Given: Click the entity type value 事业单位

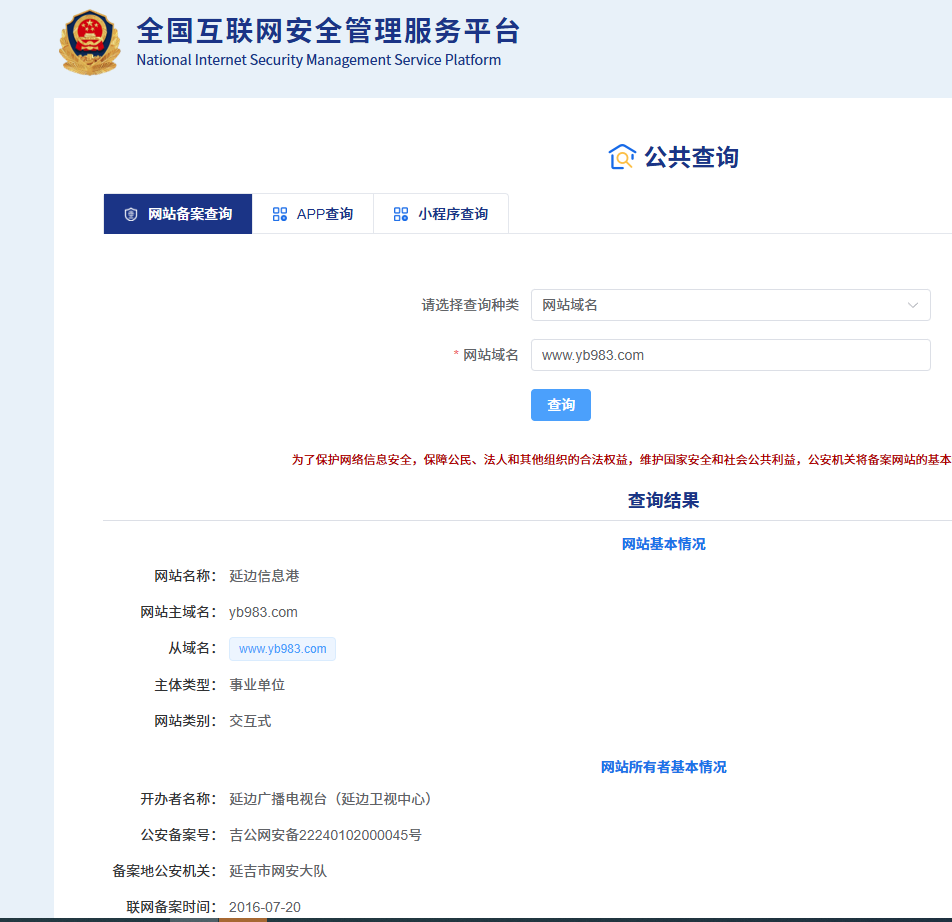Looking at the screenshot, I should pyautogui.click(x=257, y=685).
